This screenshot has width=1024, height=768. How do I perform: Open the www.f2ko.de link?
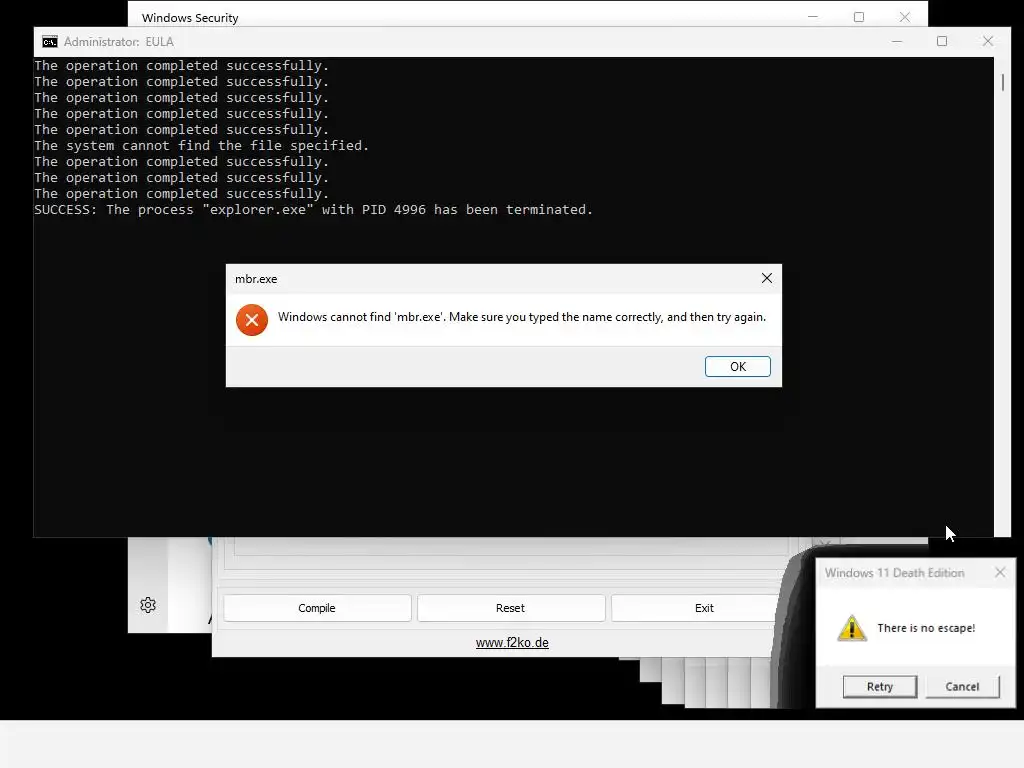[x=512, y=643]
